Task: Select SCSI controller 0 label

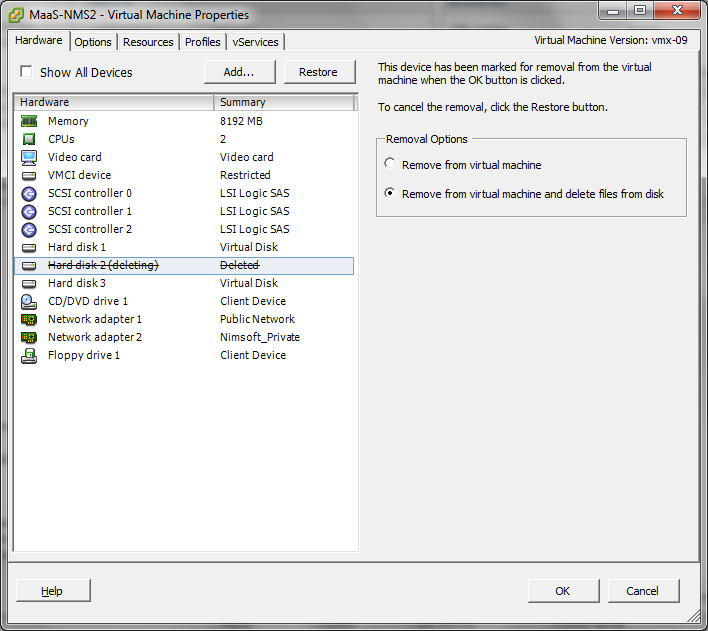Action: pyautogui.click(x=90, y=193)
